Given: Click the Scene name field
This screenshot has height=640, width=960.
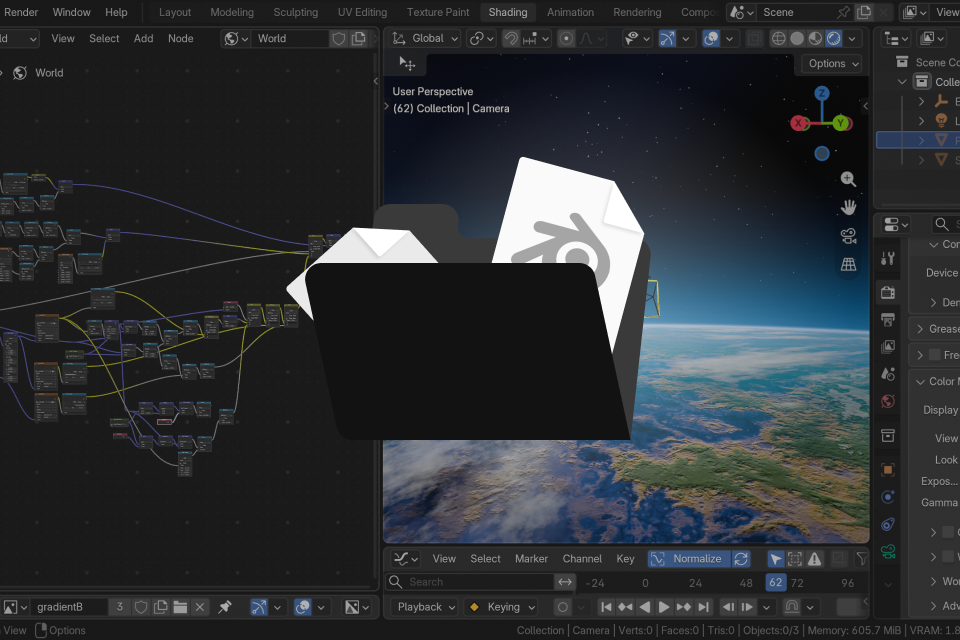Looking at the screenshot, I should point(797,12).
